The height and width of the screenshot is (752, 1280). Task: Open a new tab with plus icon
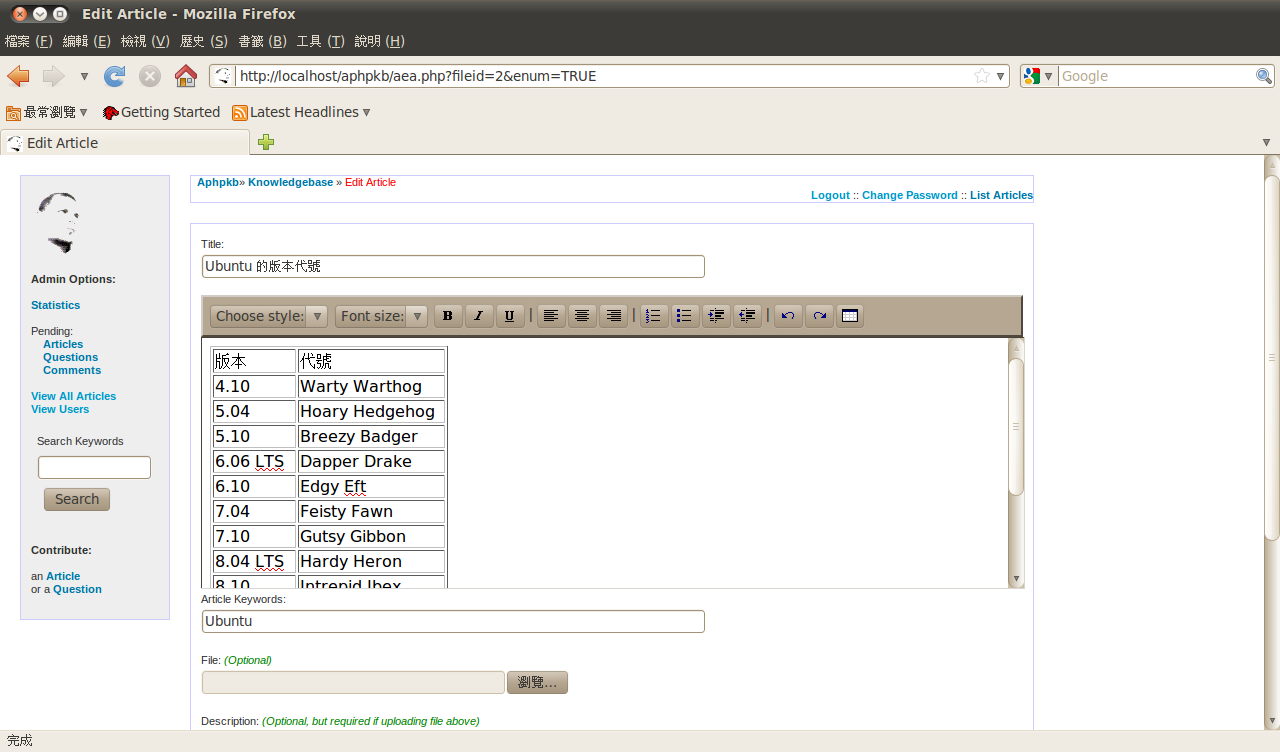pos(266,142)
